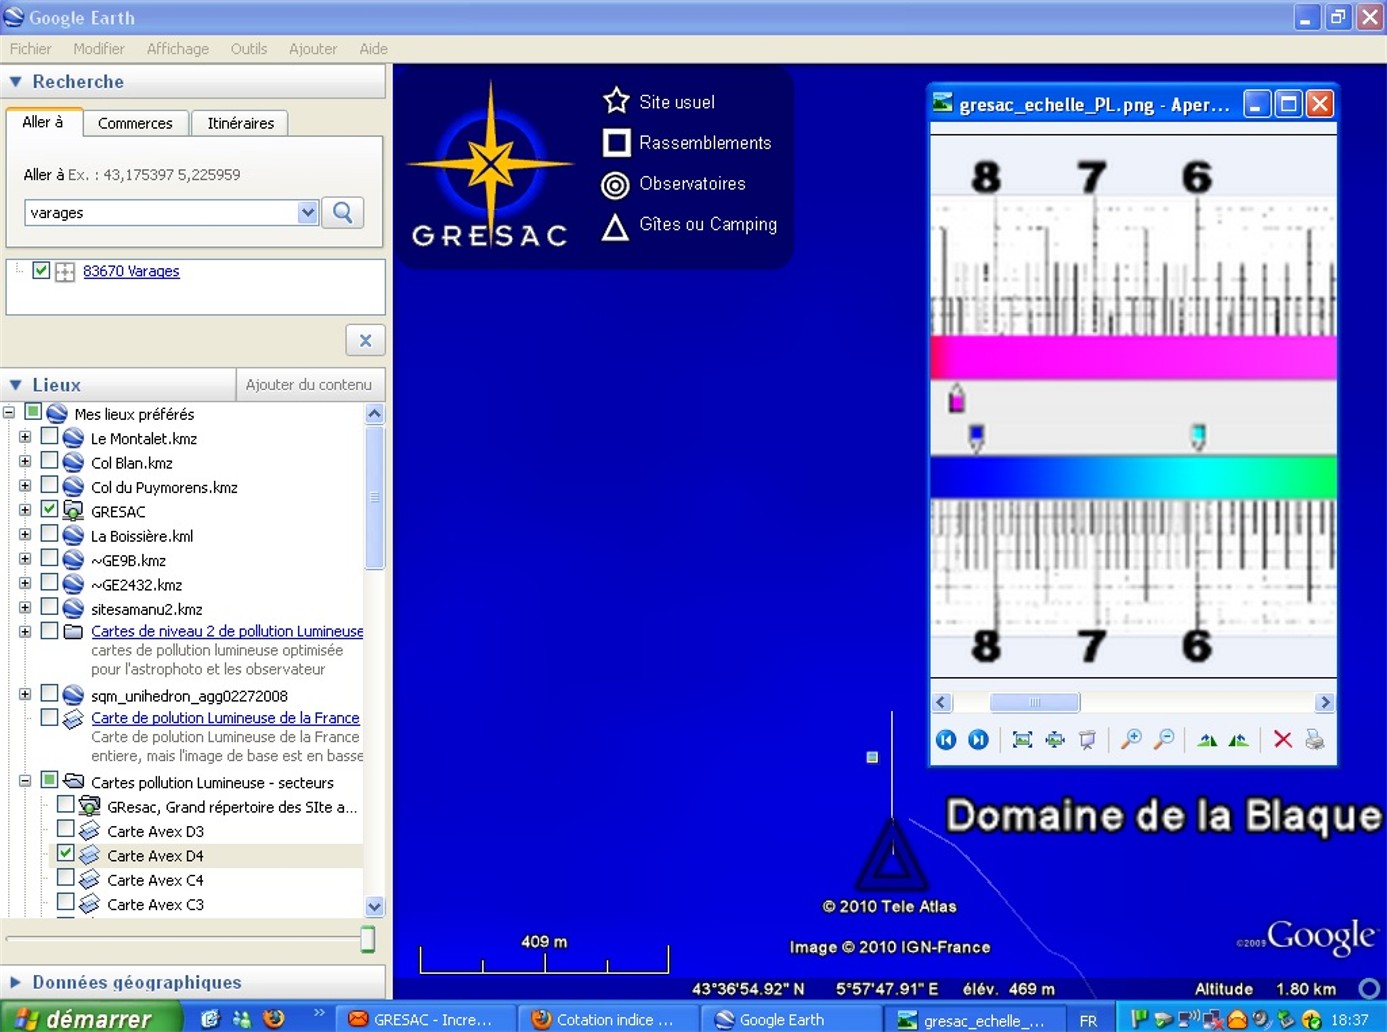Viewport: 1387px width, 1032px height.
Task: Click the overlay opacity slider handle
Action: coord(368,939)
